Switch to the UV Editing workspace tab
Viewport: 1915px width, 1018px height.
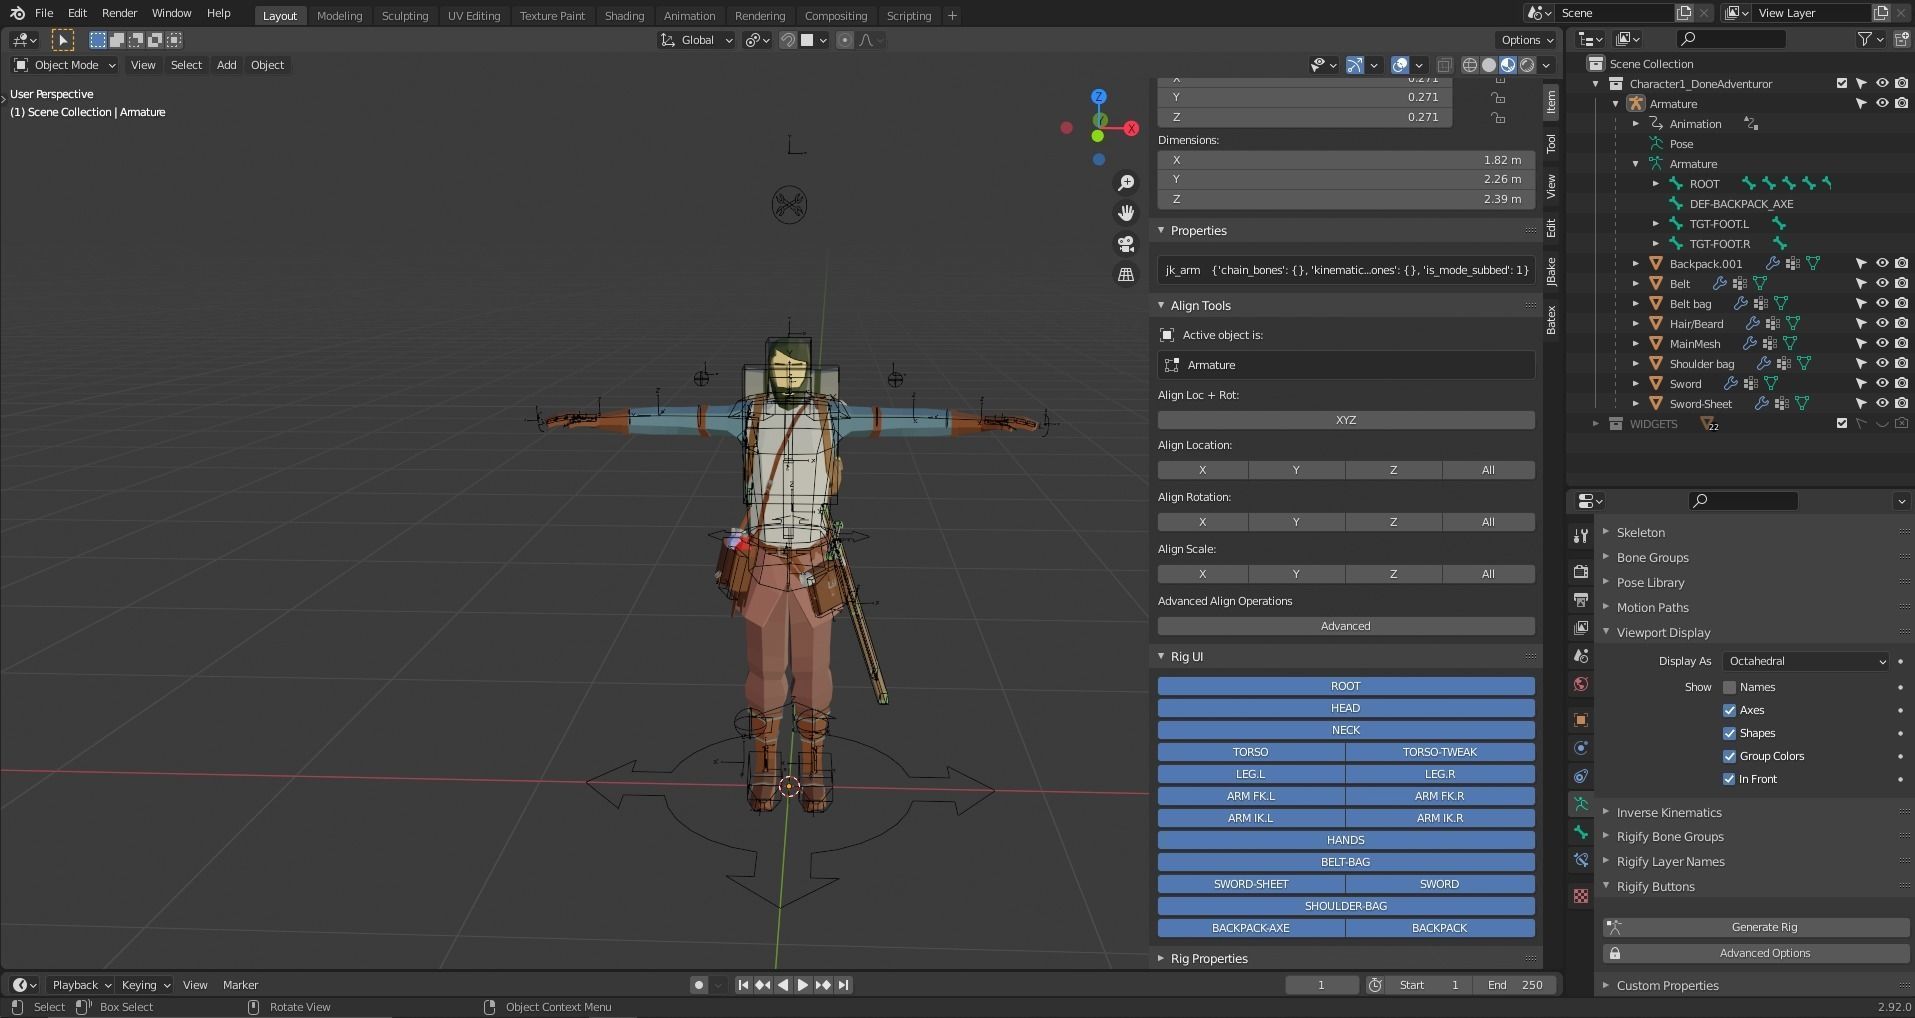click(473, 15)
